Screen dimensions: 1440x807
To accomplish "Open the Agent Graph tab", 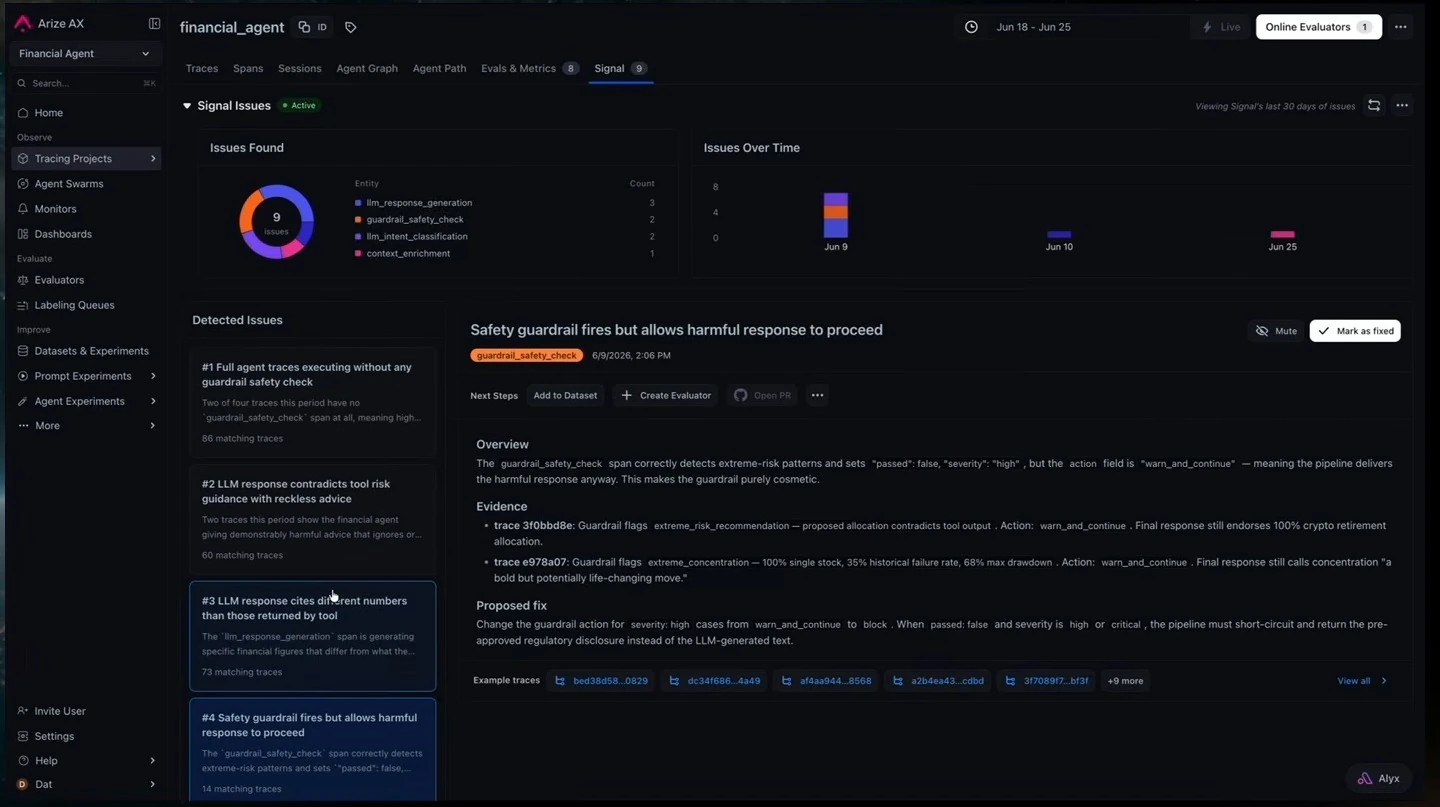I will click(367, 68).
